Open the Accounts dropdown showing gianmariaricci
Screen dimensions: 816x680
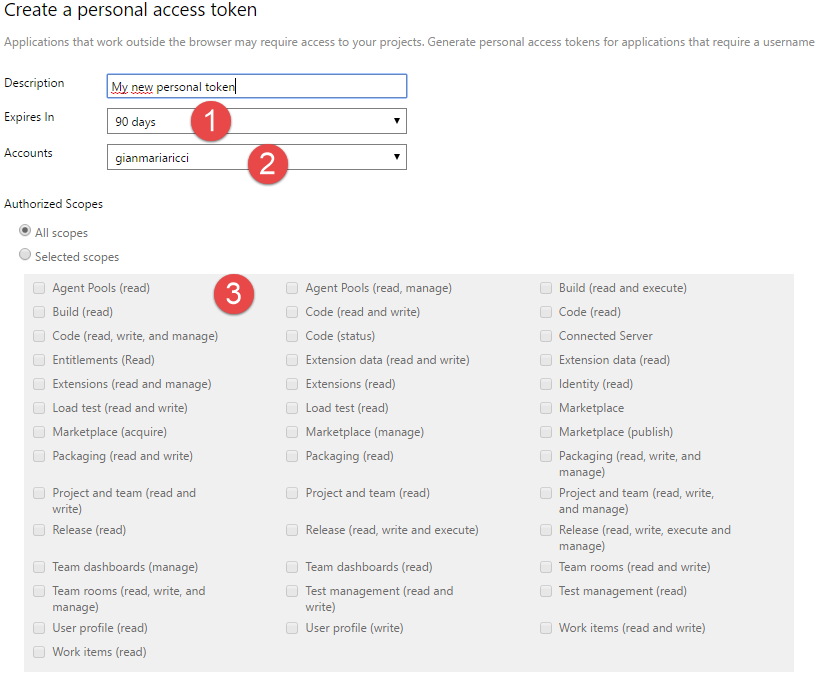coord(257,157)
